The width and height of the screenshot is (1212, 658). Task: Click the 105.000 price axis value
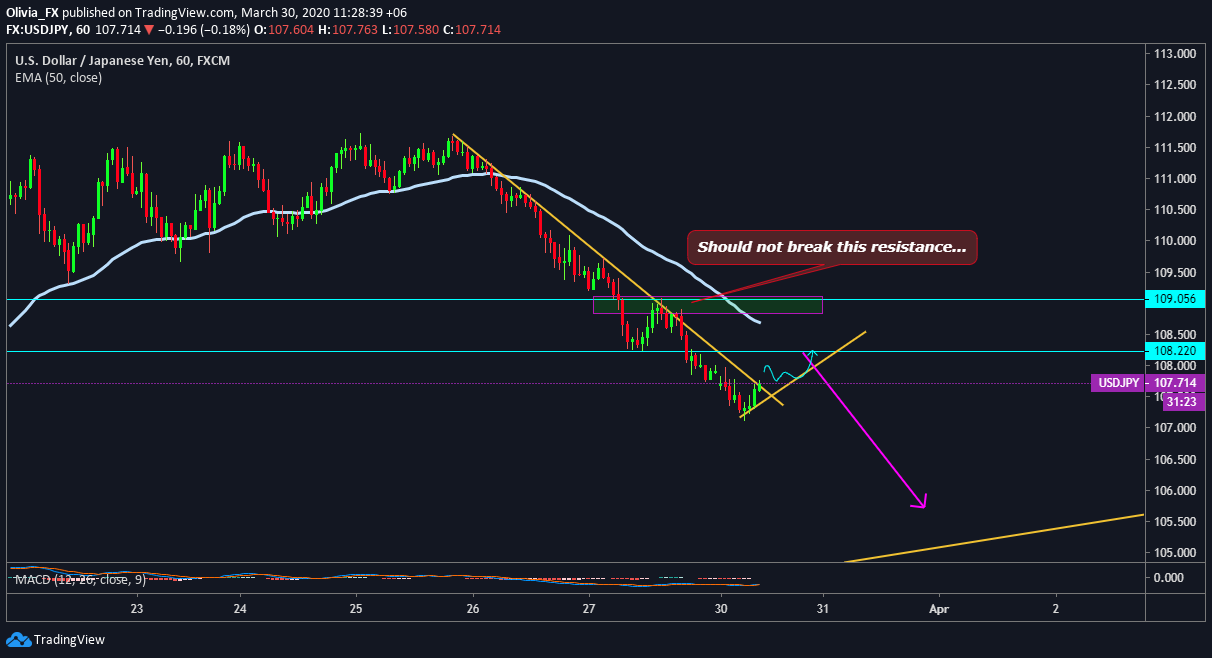pos(1174,553)
